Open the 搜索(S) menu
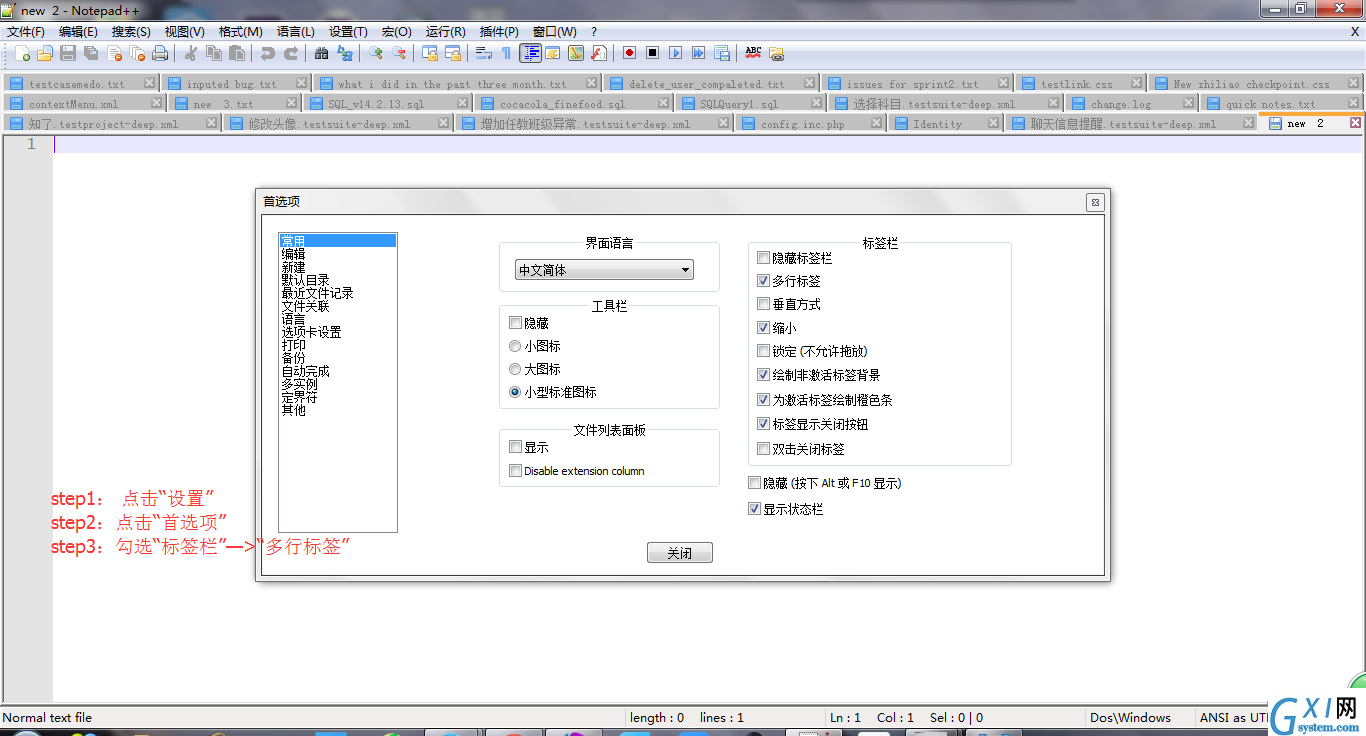This screenshot has width=1366, height=736. 131,32
